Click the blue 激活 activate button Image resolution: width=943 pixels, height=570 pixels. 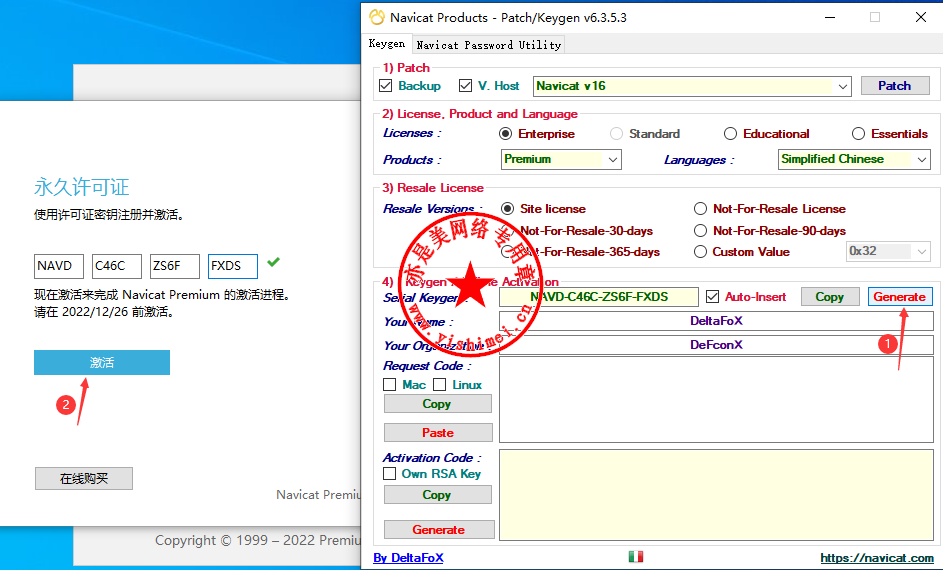[102, 363]
